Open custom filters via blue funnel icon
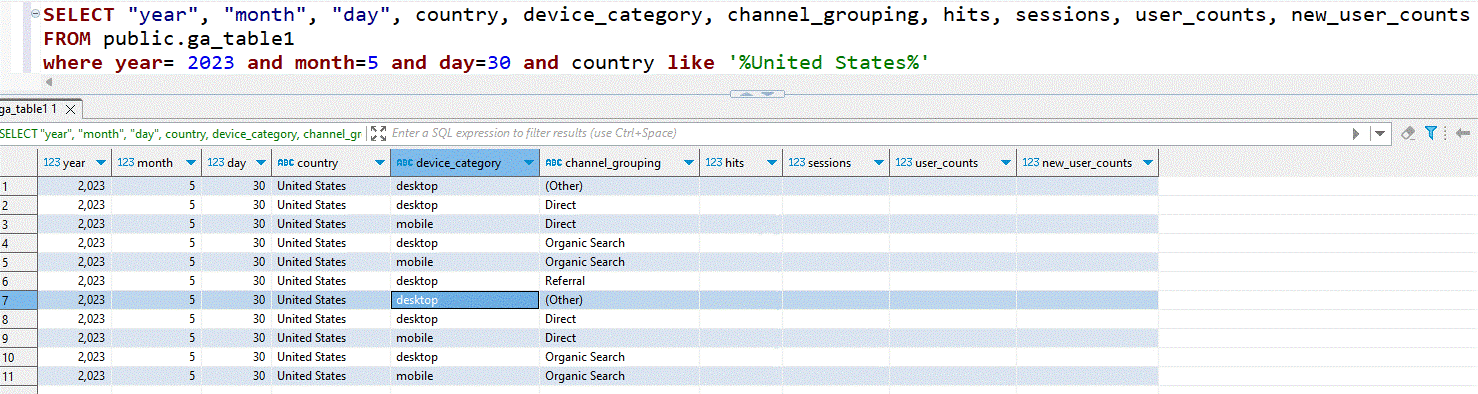Image resolution: width=1478 pixels, height=394 pixels. click(1431, 133)
